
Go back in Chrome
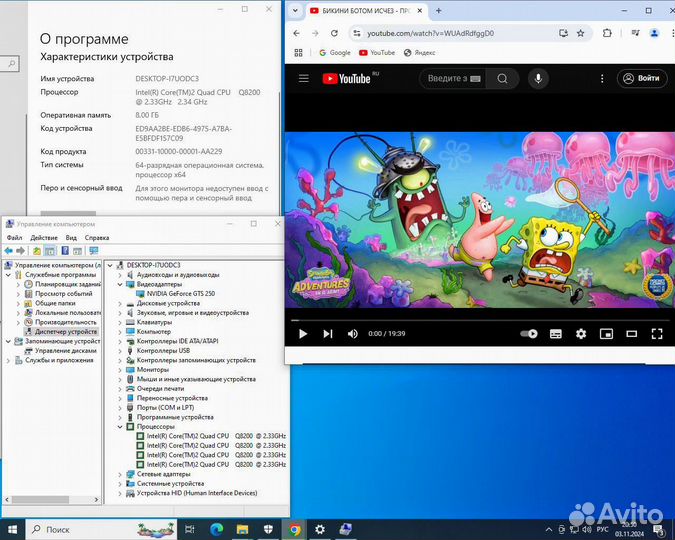coord(296,33)
